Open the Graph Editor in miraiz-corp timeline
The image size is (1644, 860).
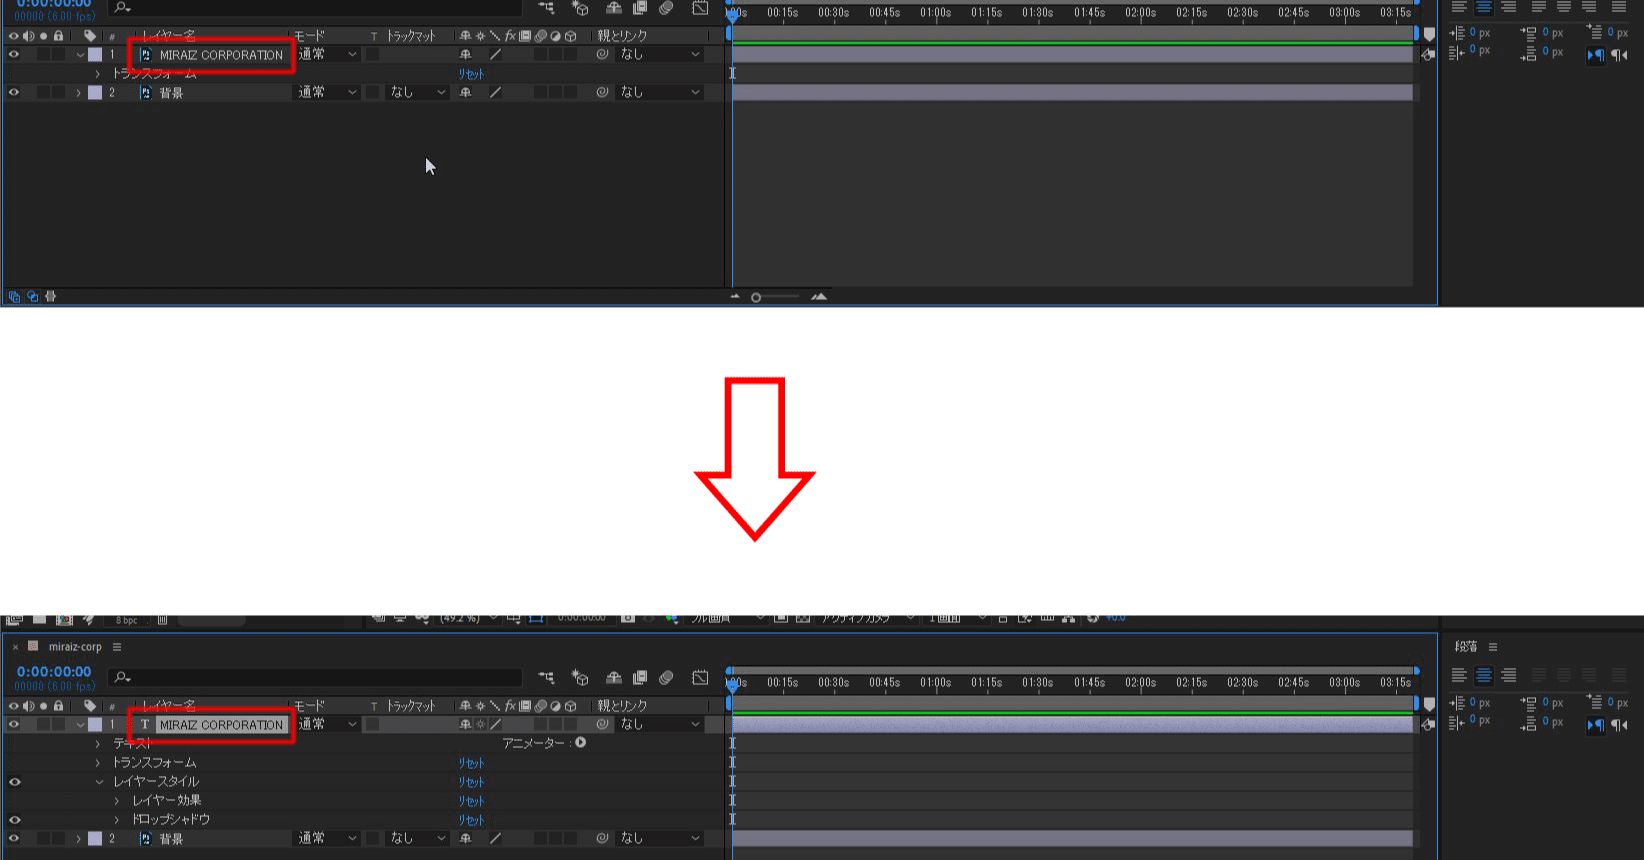[x=700, y=678]
